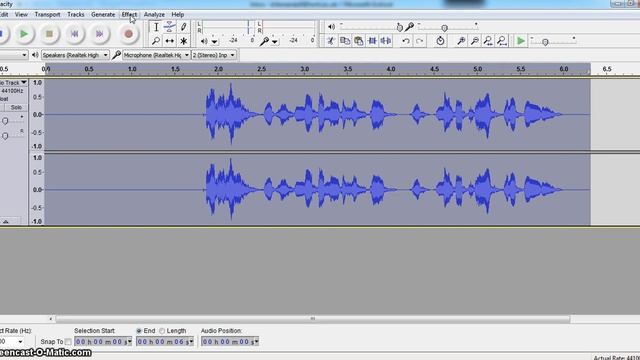This screenshot has width=640, height=360.
Task: Click the horizontal scrollbar below the tracks
Action: [313, 319]
